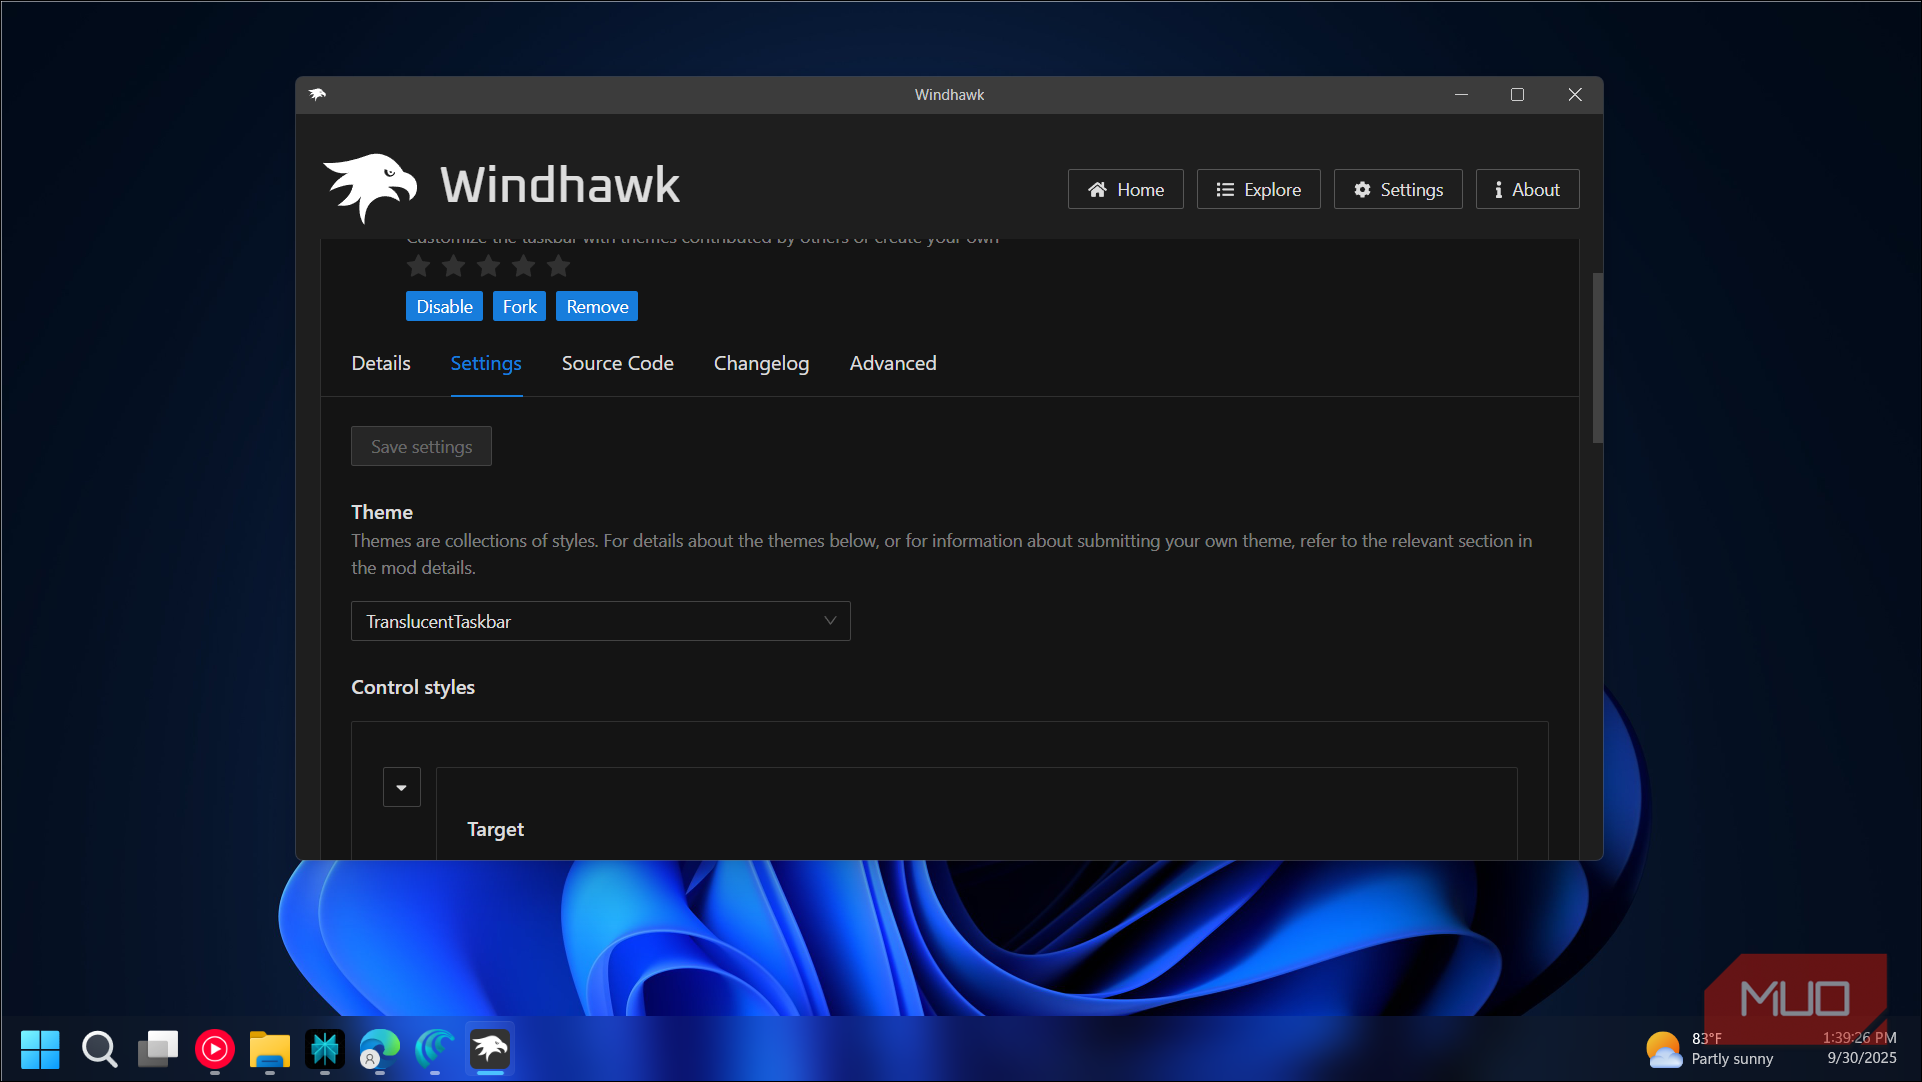Image resolution: width=1922 pixels, height=1082 pixels.
Task: Launch the red music player taskbar app
Action: (214, 1049)
